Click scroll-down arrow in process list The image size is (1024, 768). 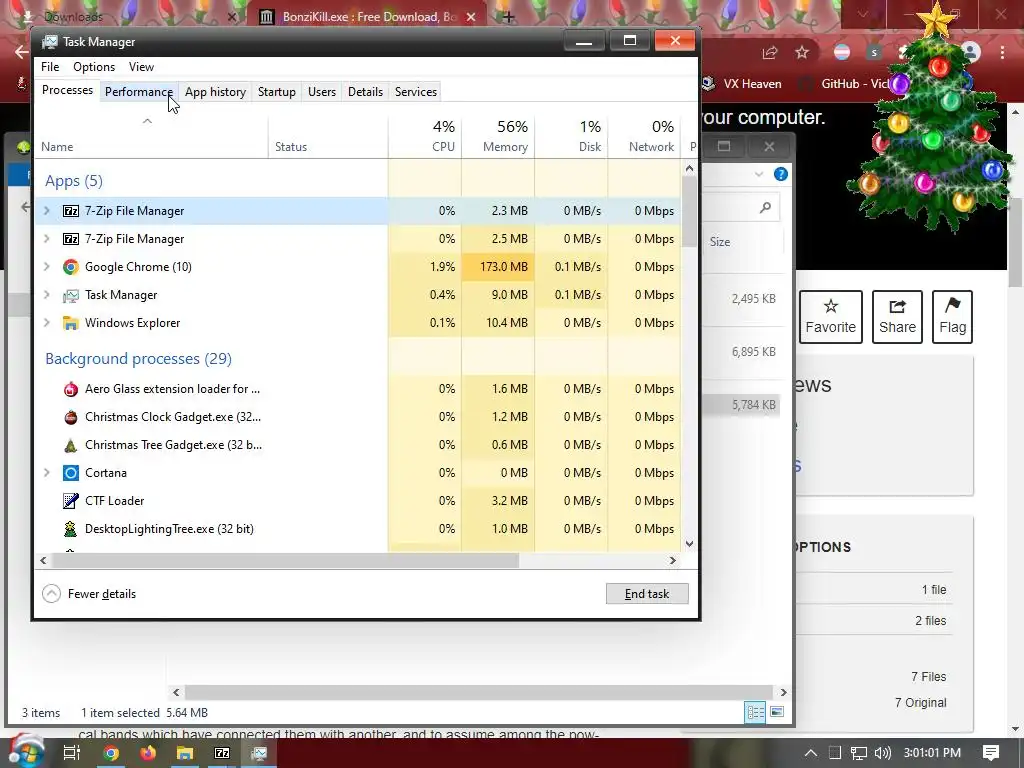(x=689, y=543)
